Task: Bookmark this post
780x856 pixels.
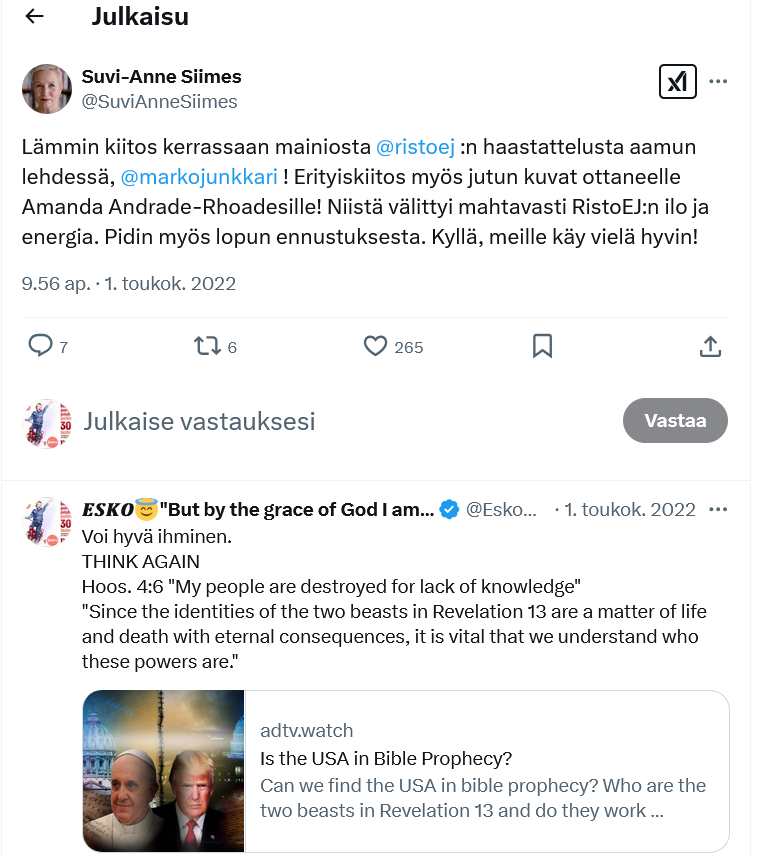Action: tap(542, 346)
